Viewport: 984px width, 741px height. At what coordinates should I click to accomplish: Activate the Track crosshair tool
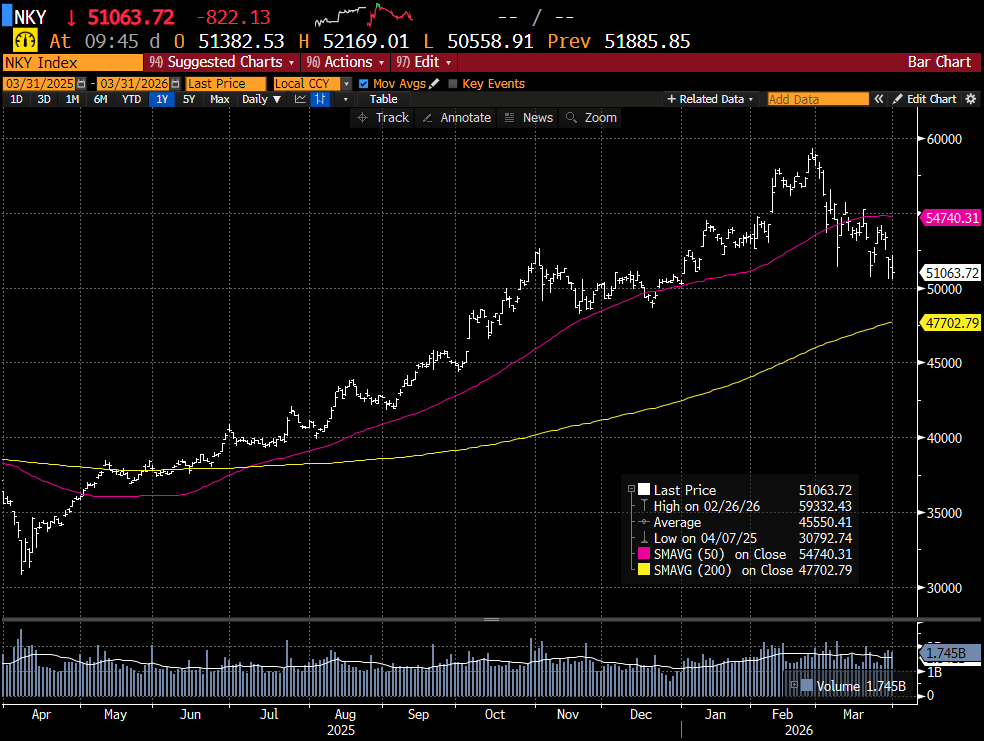(x=382, y=118)
